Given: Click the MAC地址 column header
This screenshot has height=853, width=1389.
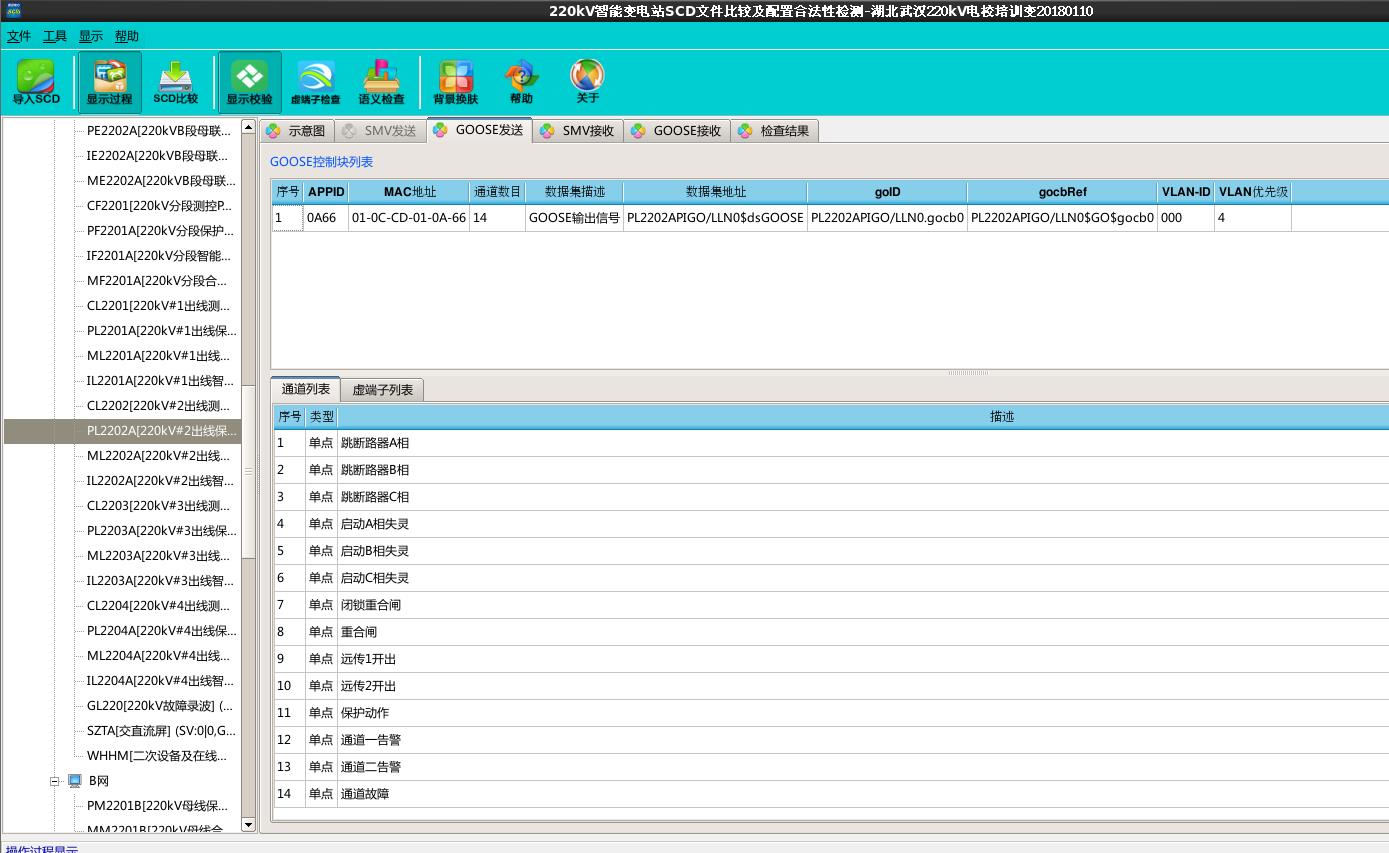Looking at the screenshot, I should [409, 192].
